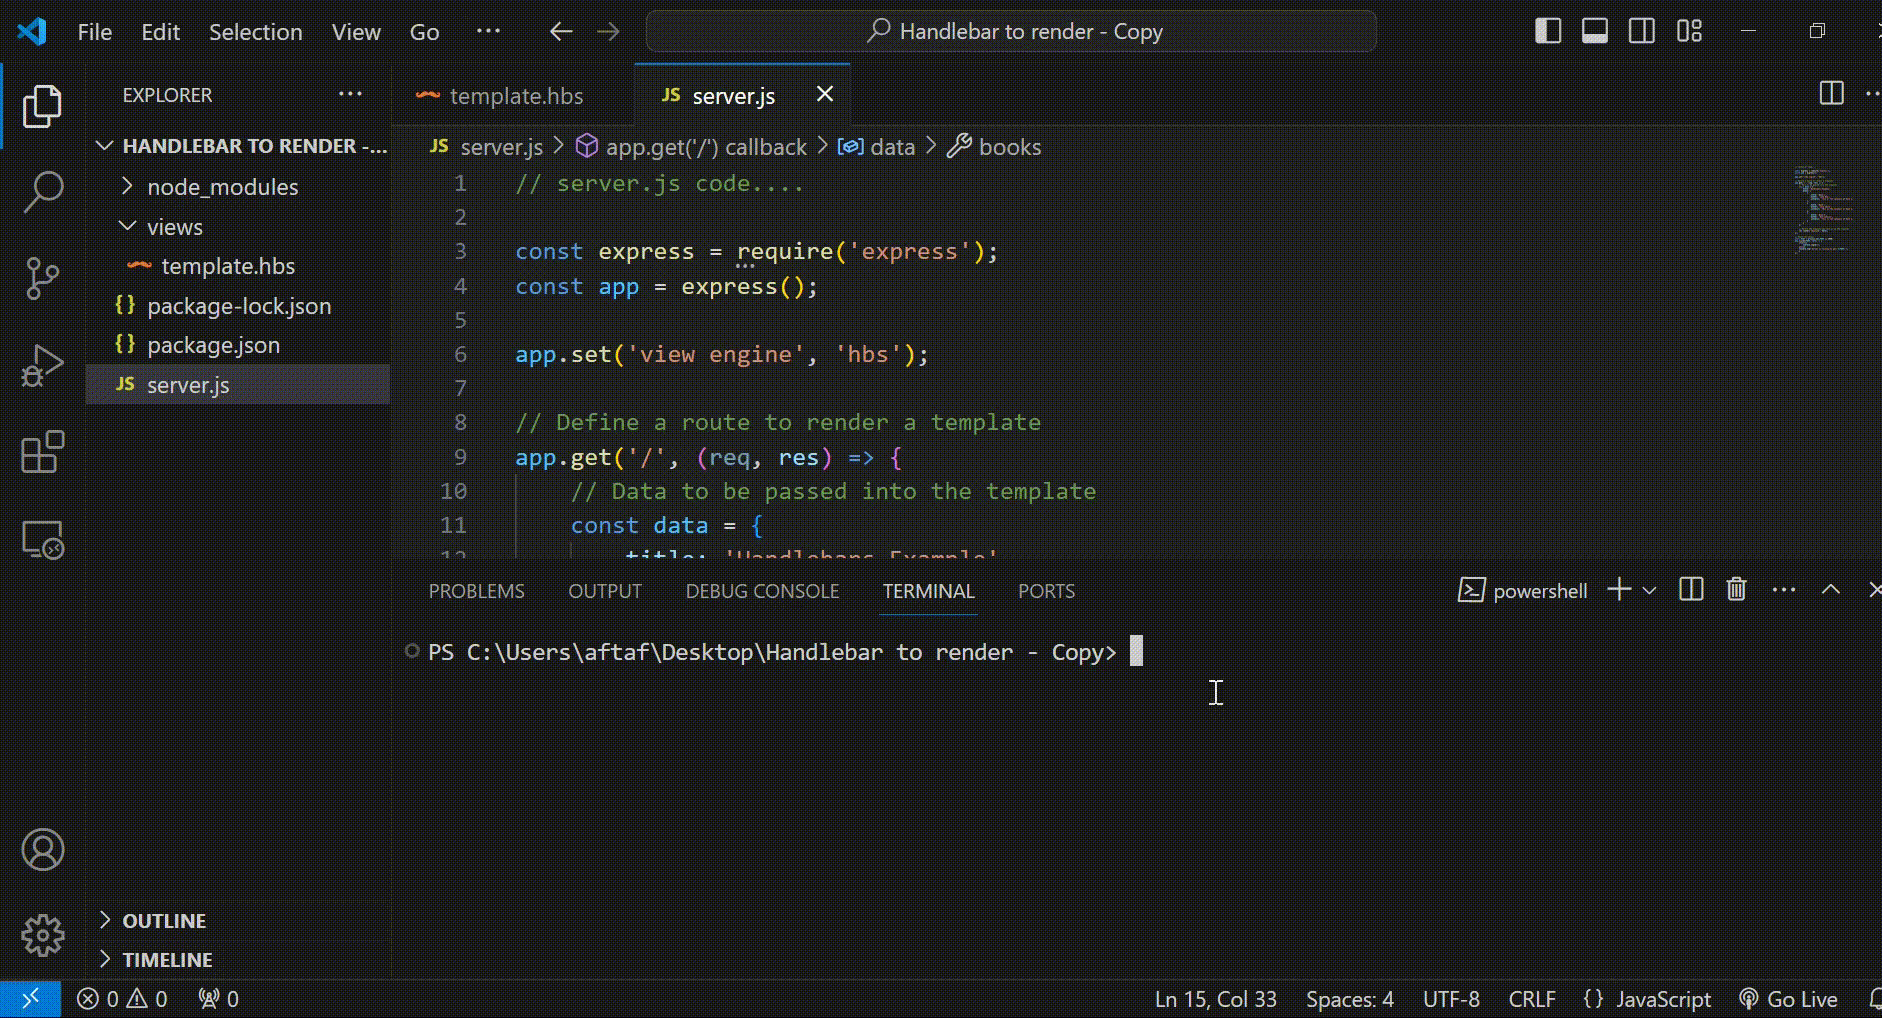Open the Manage settings gear
Screen dimensions: 1882x1018
[43, 935]
